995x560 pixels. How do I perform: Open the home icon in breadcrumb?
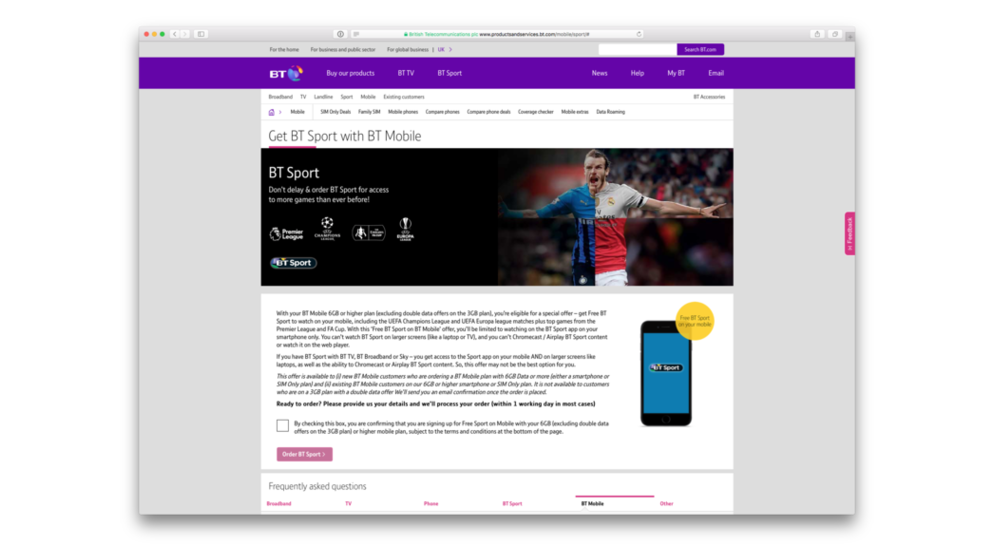(x=272, y=112)
